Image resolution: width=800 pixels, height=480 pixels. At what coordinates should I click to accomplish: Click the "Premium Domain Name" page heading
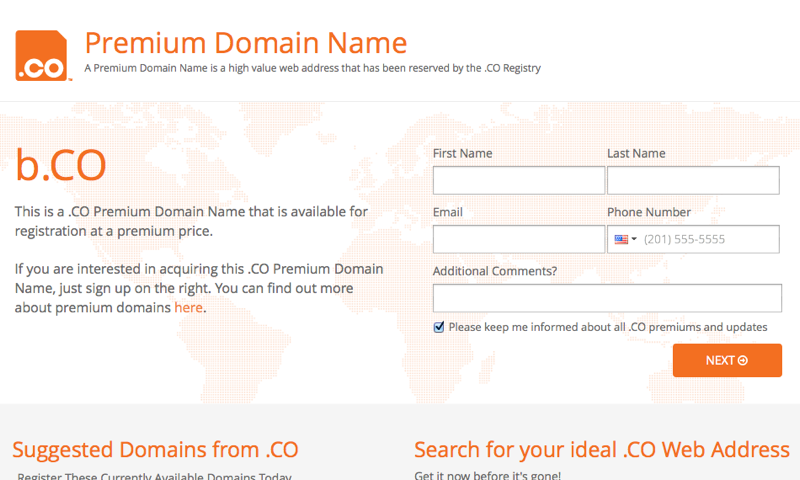(x=245, y=43)
